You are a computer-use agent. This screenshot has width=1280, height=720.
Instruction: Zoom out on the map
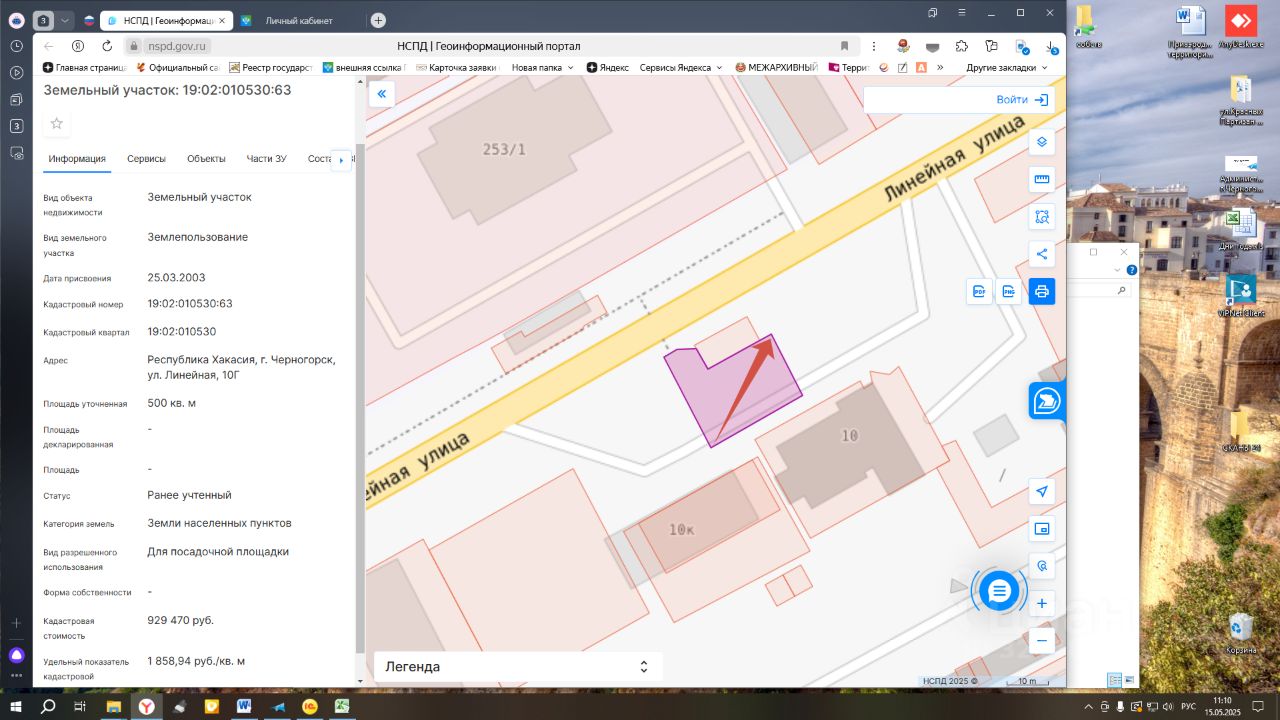[1042, 641]
